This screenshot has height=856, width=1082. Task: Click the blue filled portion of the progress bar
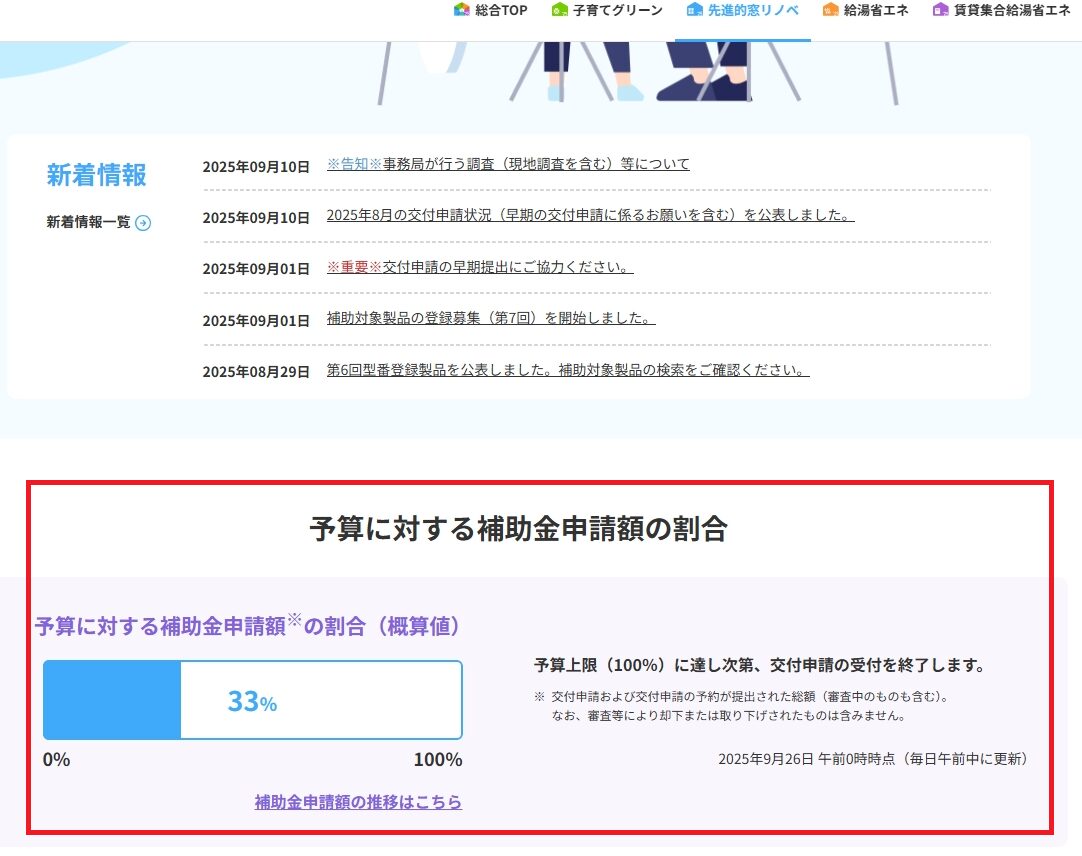click(x=112, y=700)
